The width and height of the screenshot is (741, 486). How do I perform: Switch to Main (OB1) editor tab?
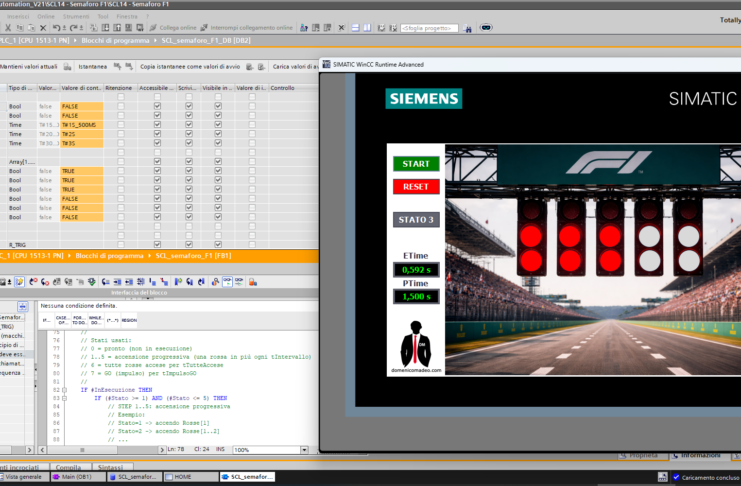[x=78, y=477]
